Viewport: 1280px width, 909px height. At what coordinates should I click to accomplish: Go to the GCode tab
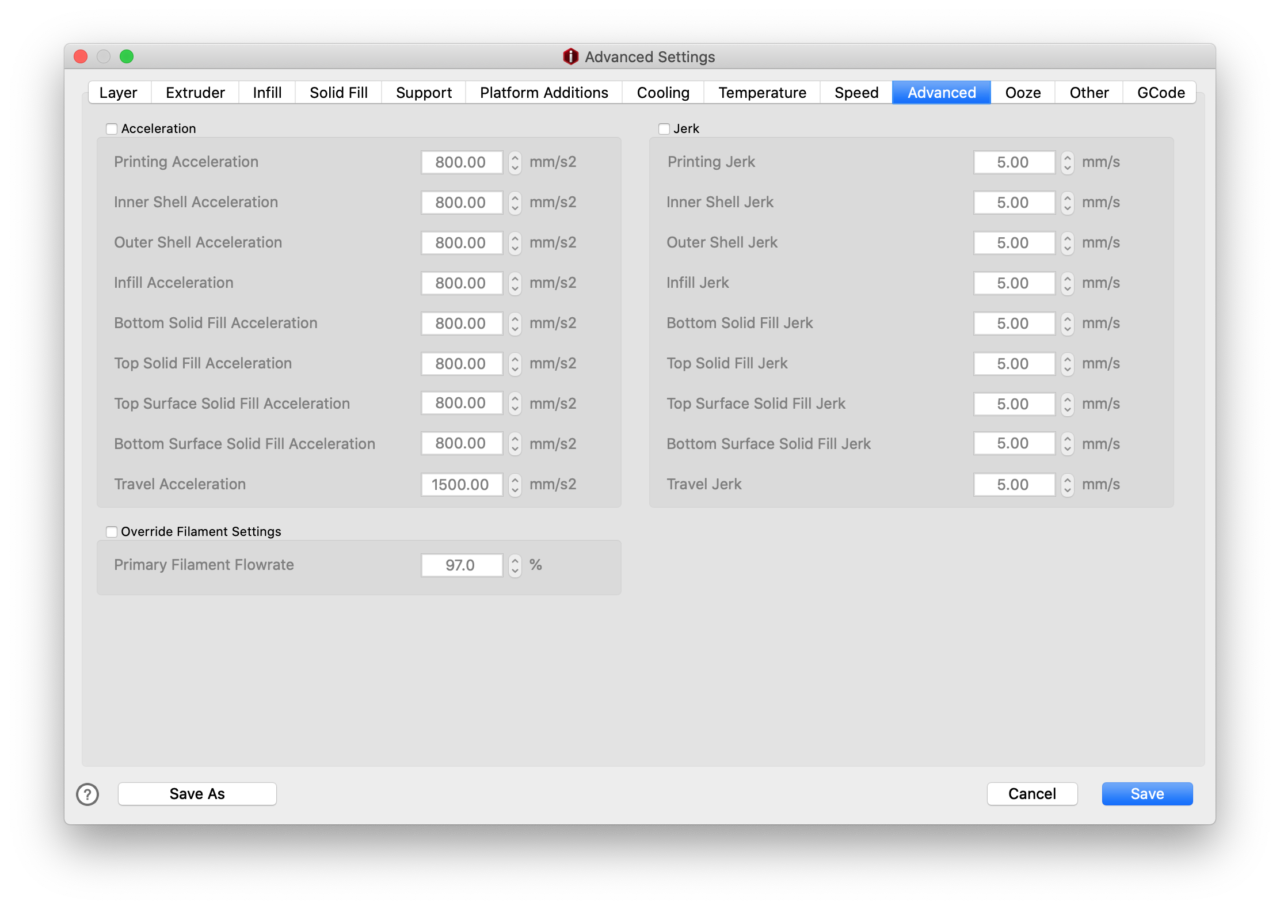[1160, 93]
